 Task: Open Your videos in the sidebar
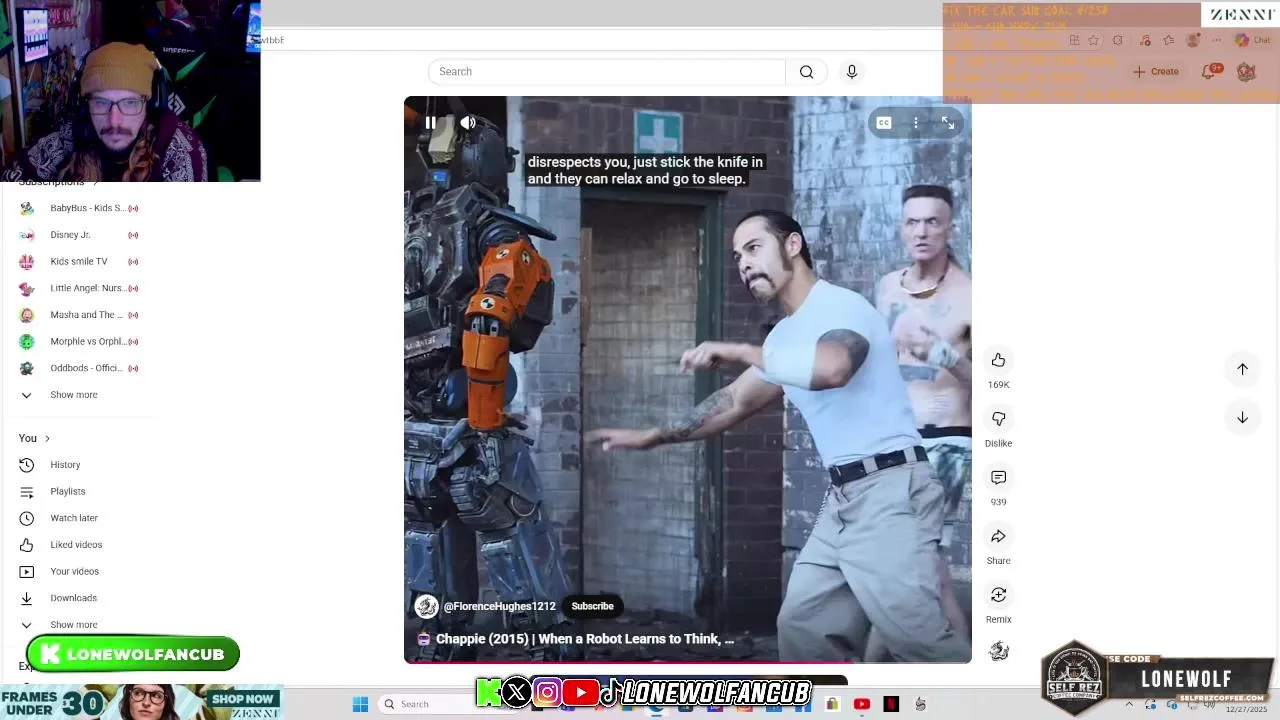click(74, 572)
